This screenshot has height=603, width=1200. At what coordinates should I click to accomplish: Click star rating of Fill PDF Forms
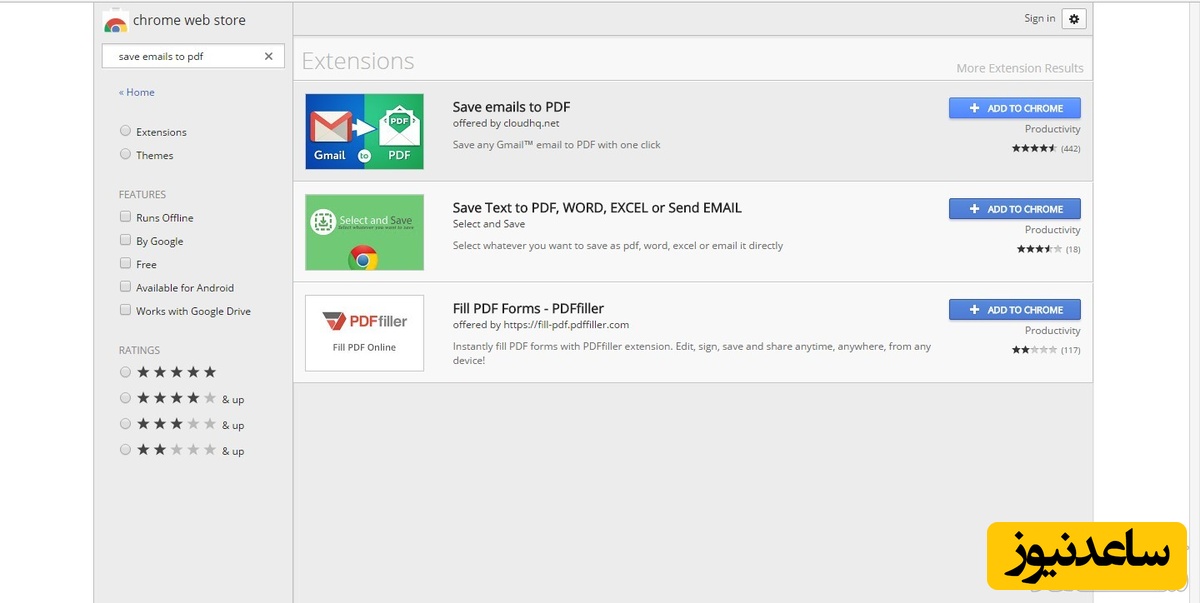point(1034,350)
